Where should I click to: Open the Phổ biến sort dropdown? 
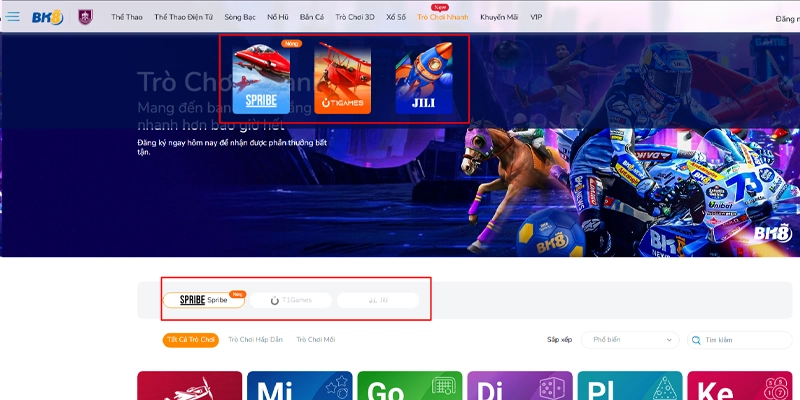click(x=630, y=340)
